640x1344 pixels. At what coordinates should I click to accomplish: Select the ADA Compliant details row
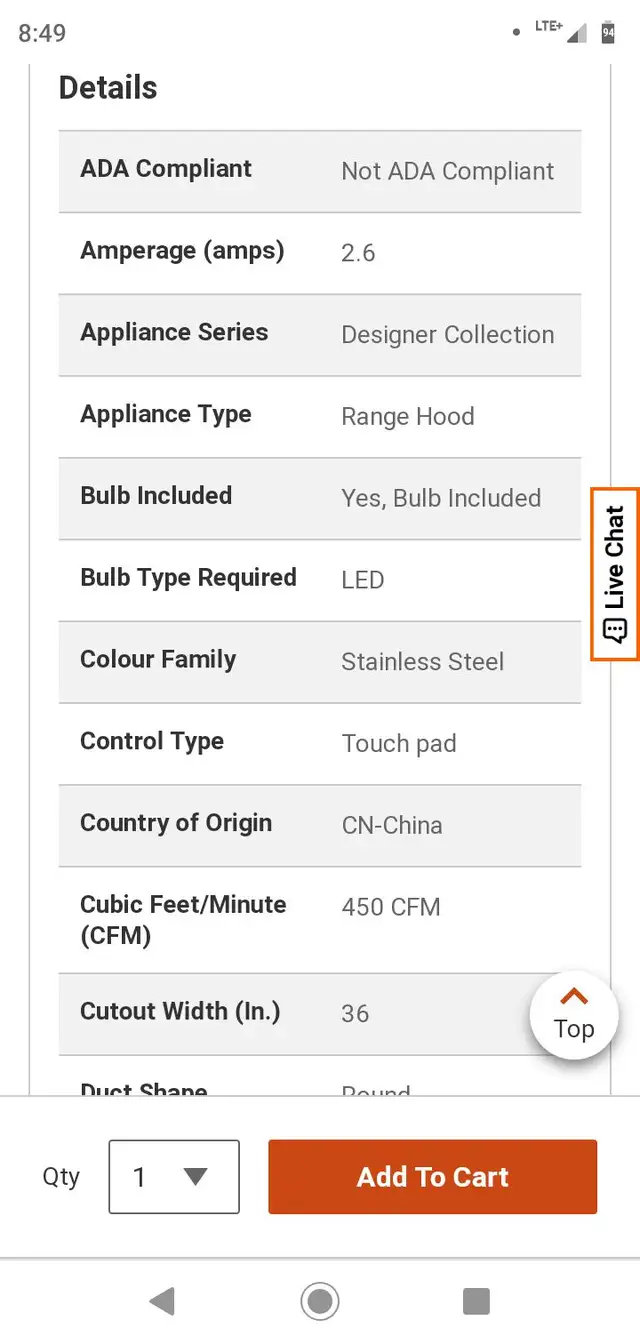click(x=319, y=171)
